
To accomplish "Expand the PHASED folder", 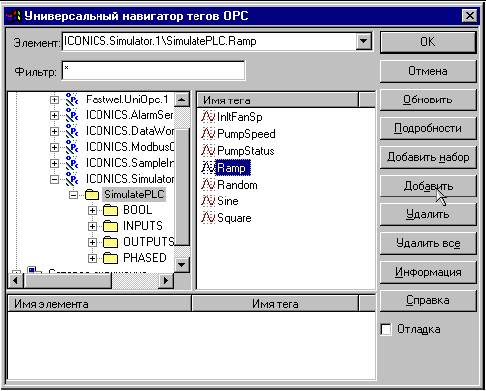I will (92, 258).
